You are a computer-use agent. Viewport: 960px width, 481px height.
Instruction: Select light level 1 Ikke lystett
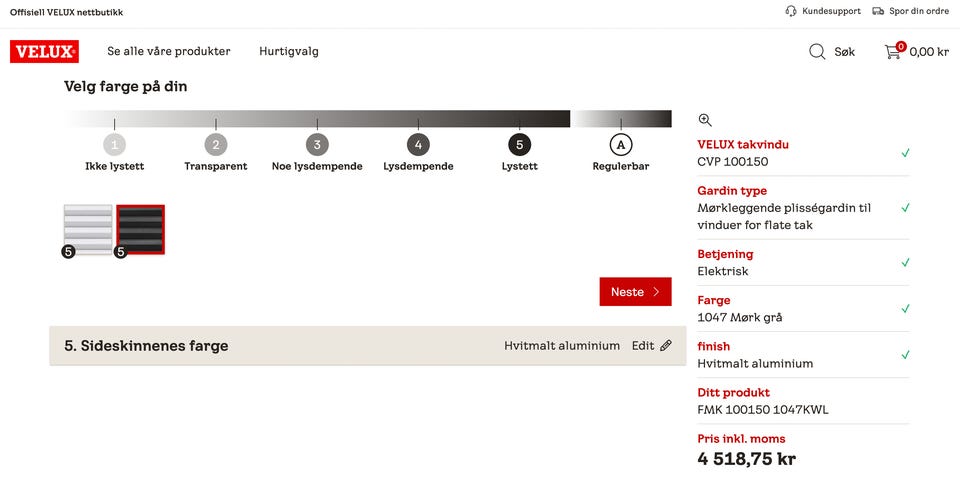tap(114, 145)
